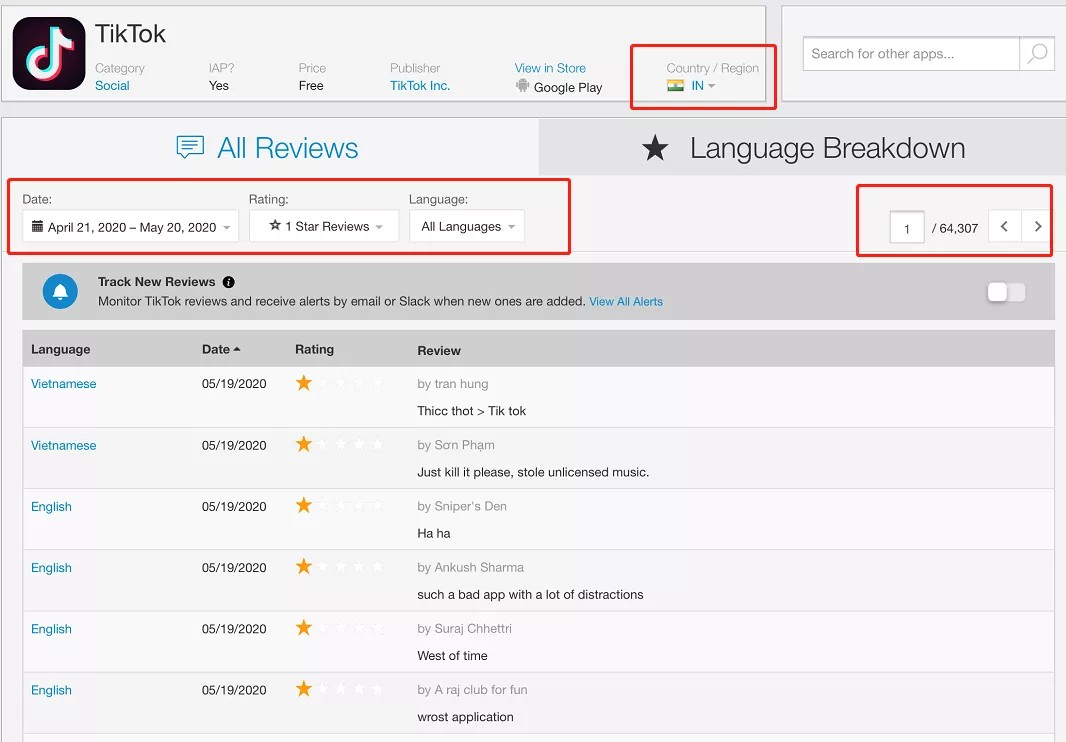The image size is (1066, 742).
Task: Click the star rating in tran hung's review
Action: point(339,383)
